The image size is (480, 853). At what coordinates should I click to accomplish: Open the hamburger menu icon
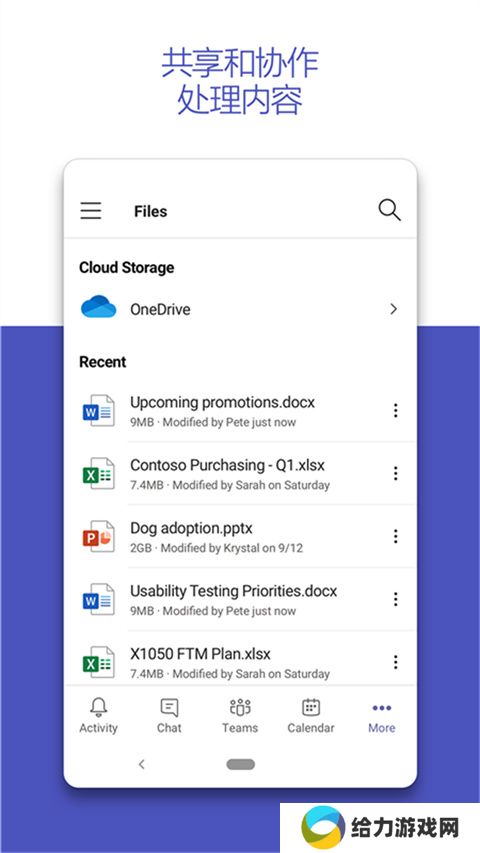click(91, 211)
